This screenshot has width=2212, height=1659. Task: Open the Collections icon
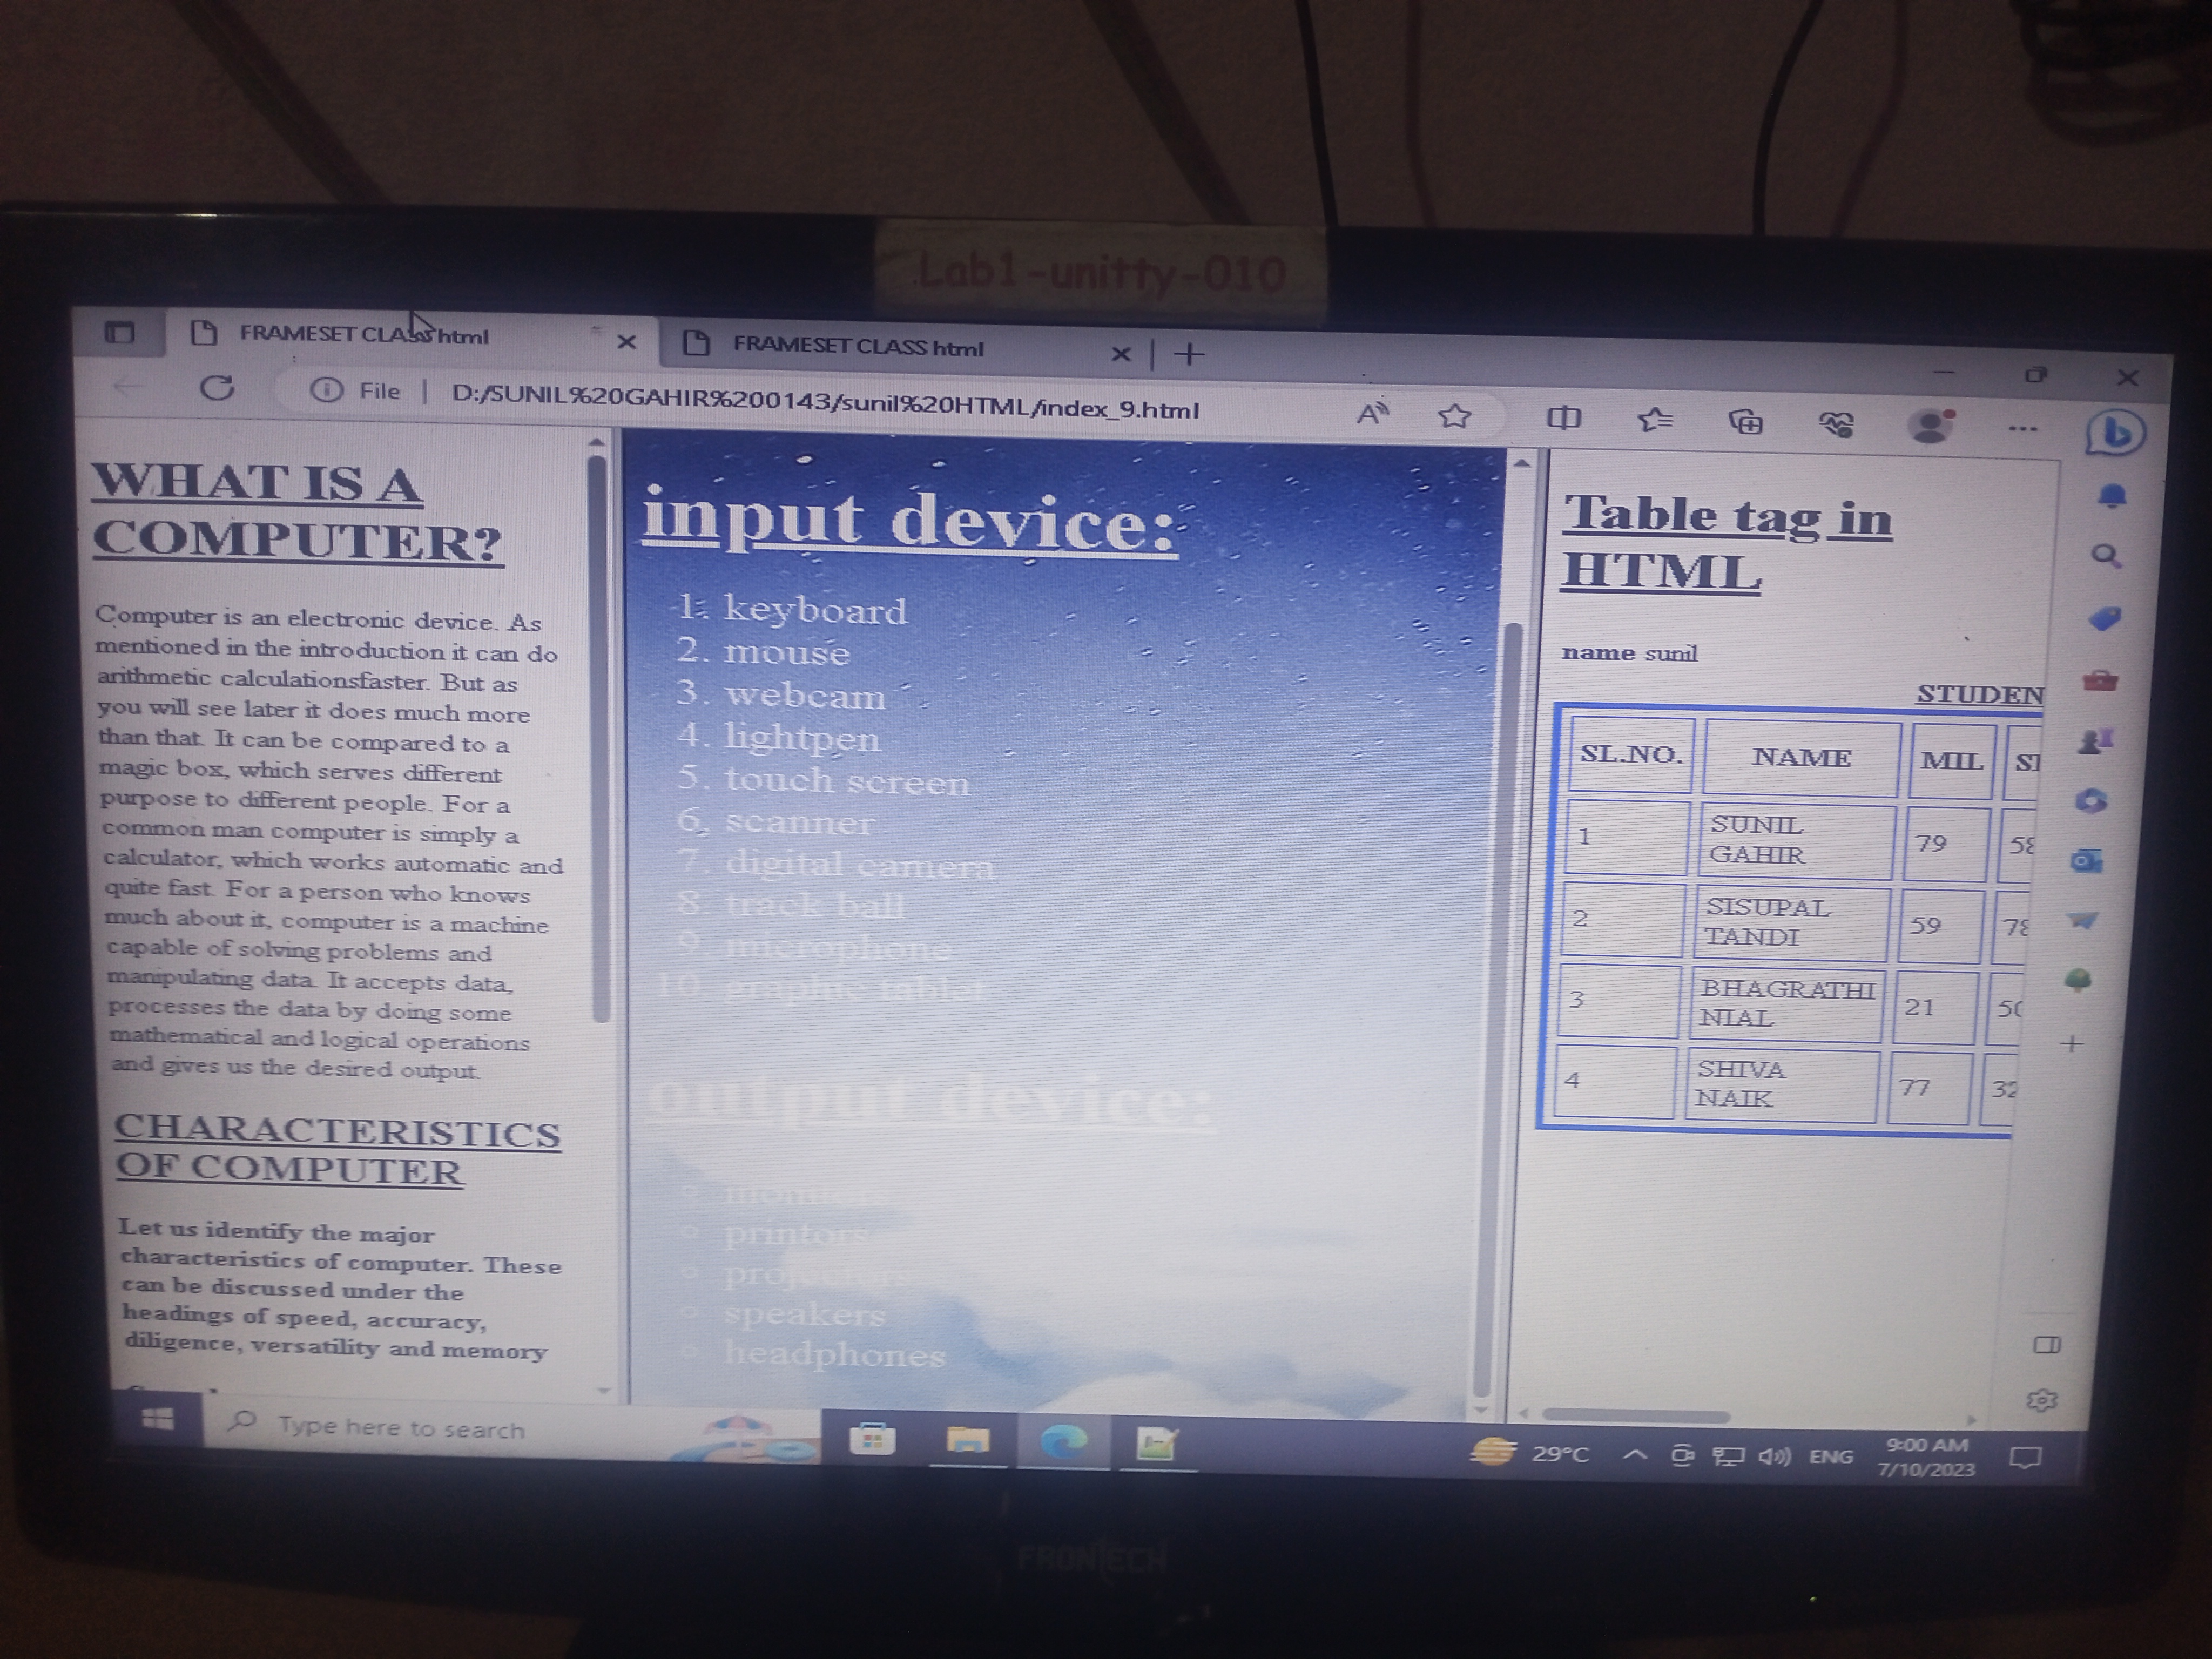pyautogui.click(x=1746, y=423)
